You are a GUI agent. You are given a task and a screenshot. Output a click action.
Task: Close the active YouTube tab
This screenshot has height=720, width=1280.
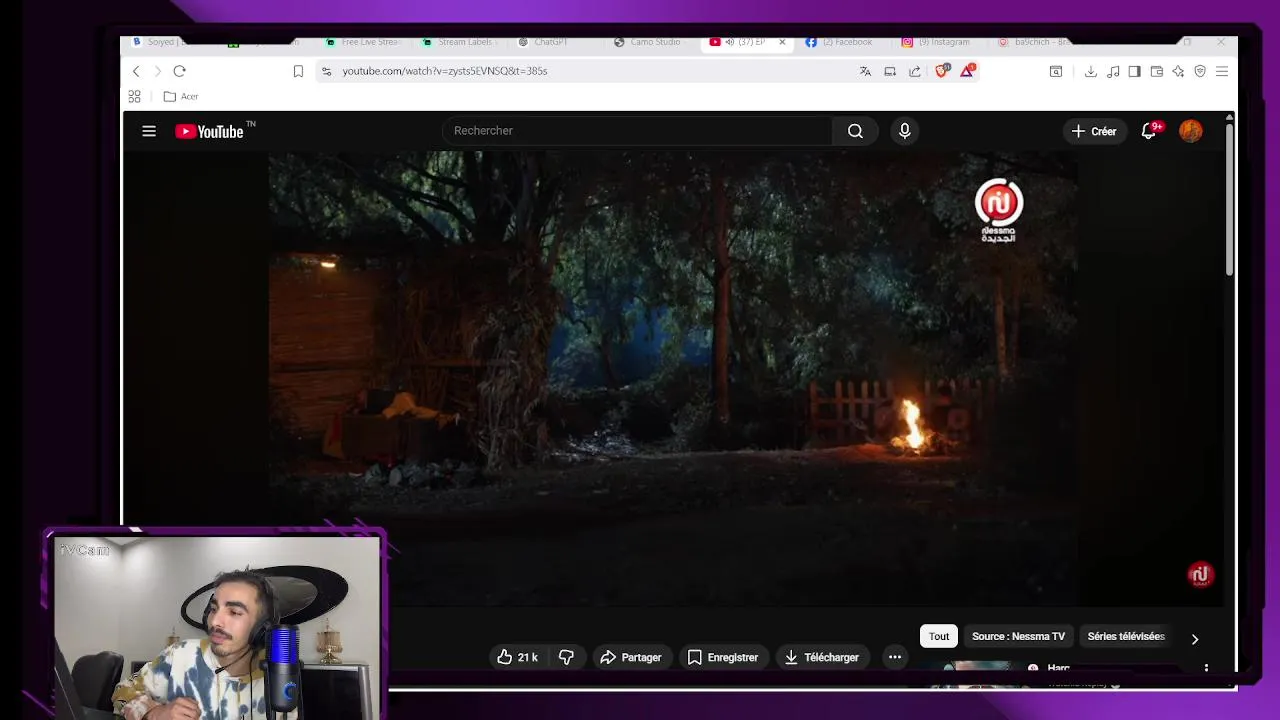pyautogui.click(x=782, y=42)
